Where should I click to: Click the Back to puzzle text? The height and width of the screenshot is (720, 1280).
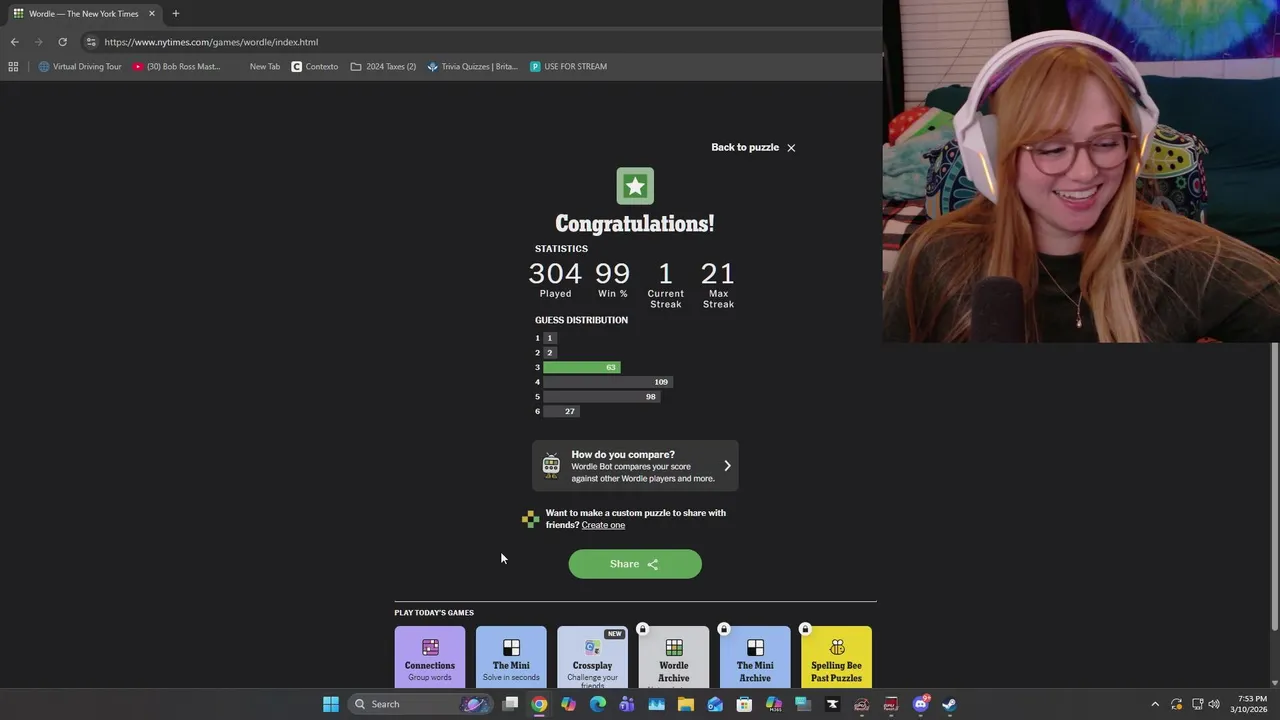[x=745, y=147]
